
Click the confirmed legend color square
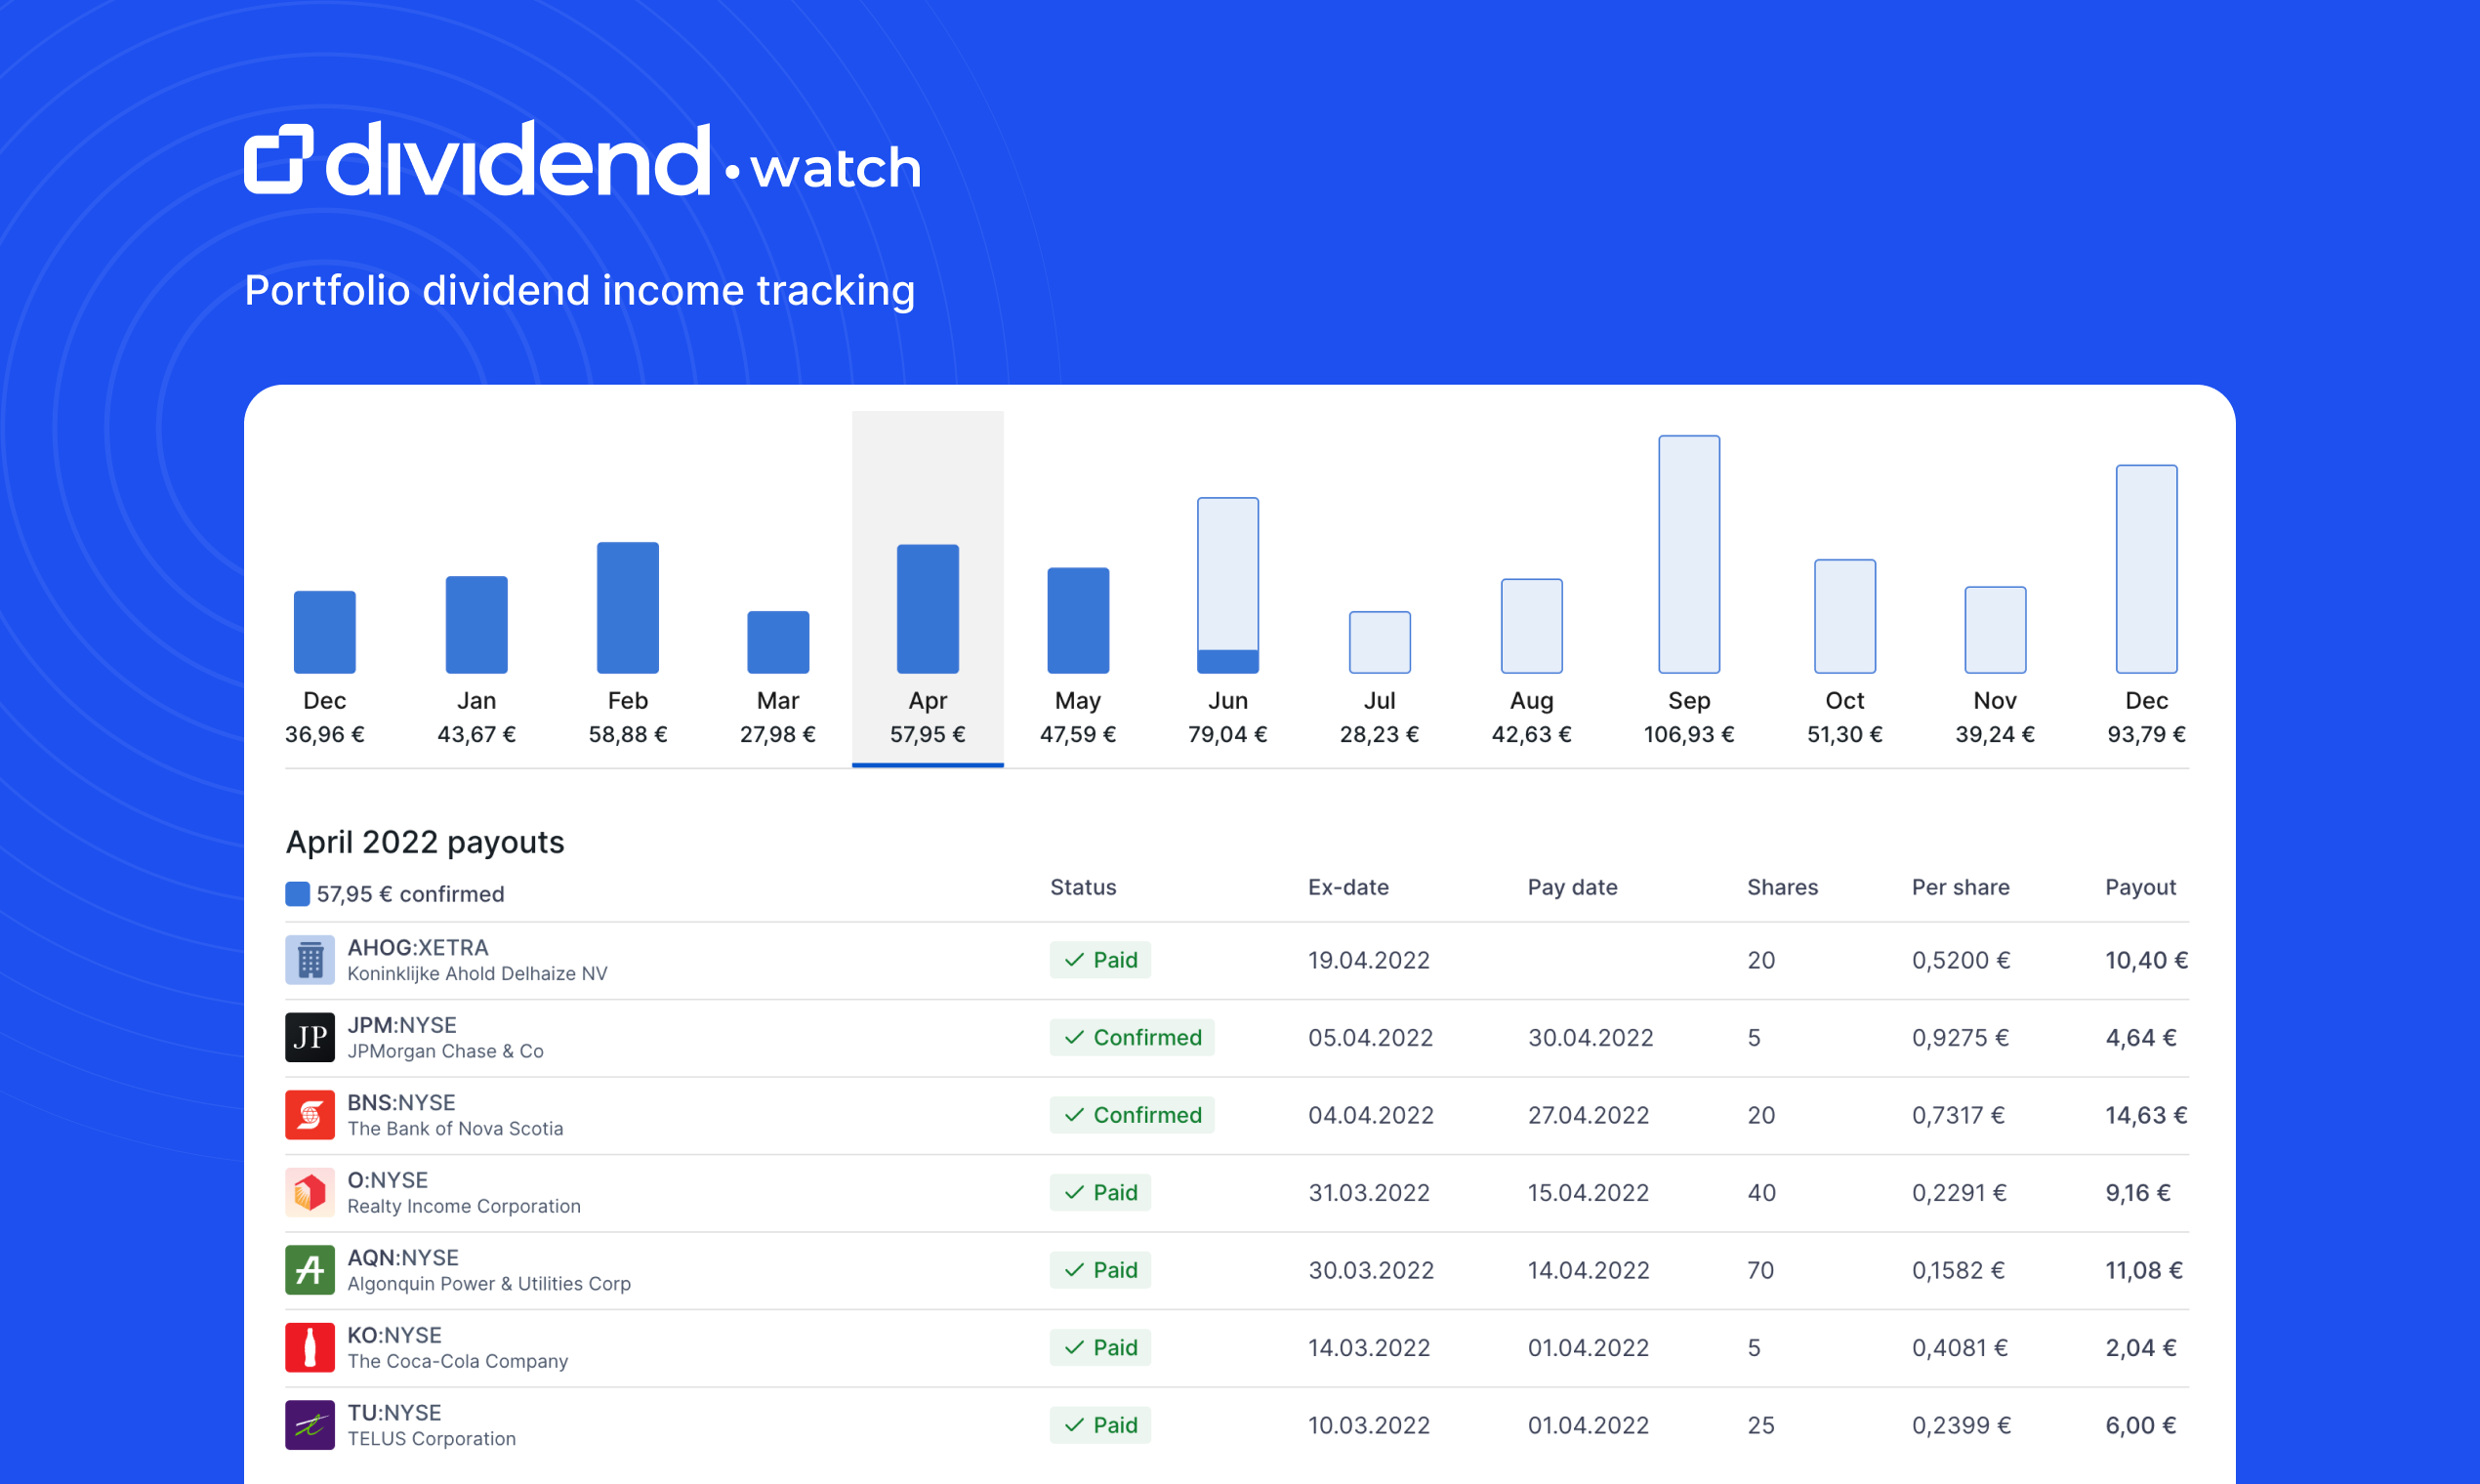[x=297, y=894]
